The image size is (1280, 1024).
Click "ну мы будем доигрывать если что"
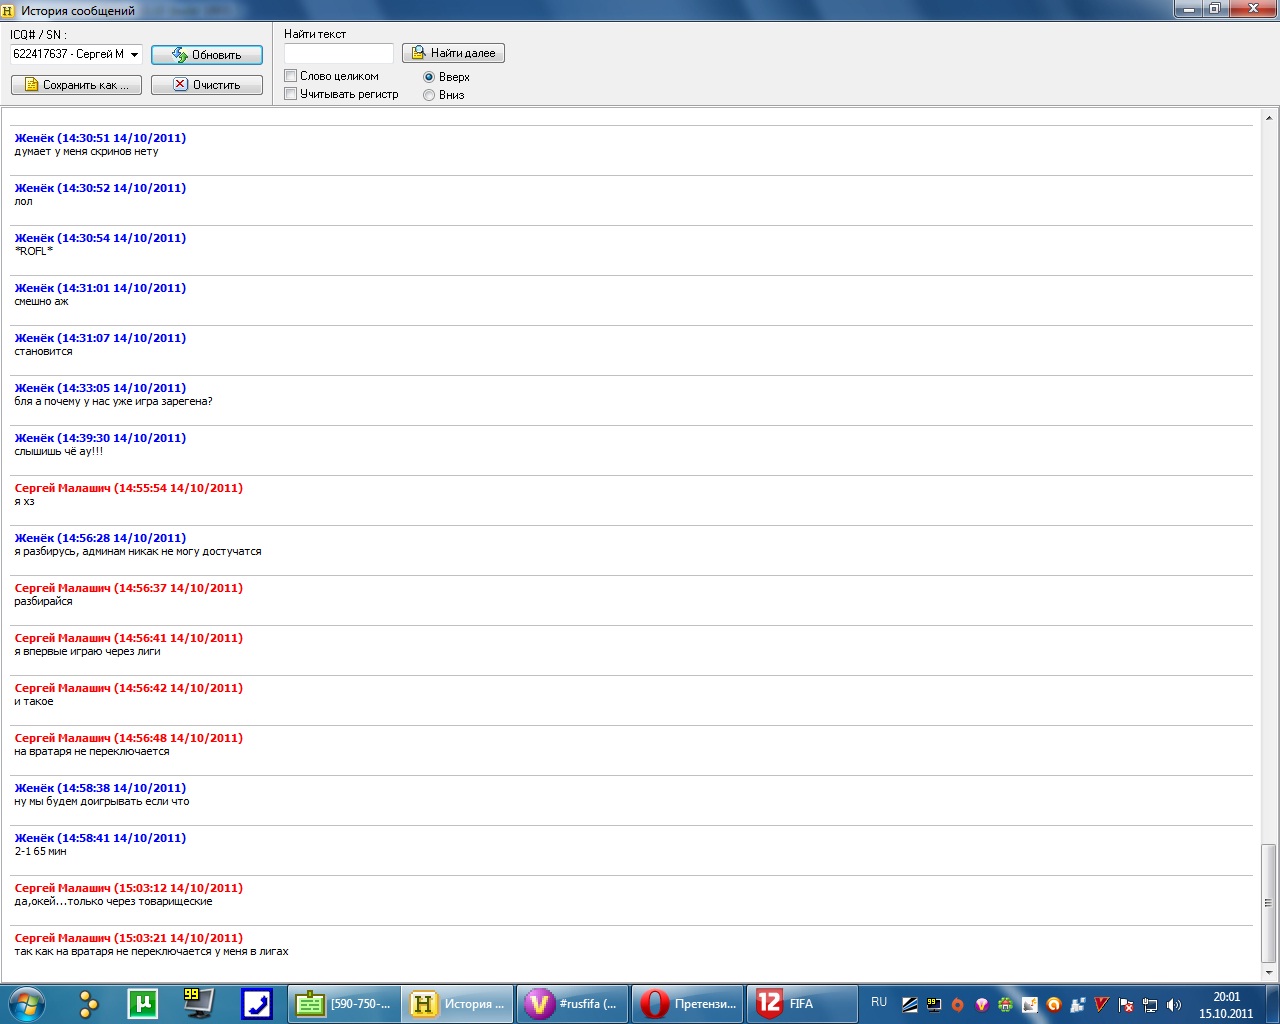pos(102,802)
